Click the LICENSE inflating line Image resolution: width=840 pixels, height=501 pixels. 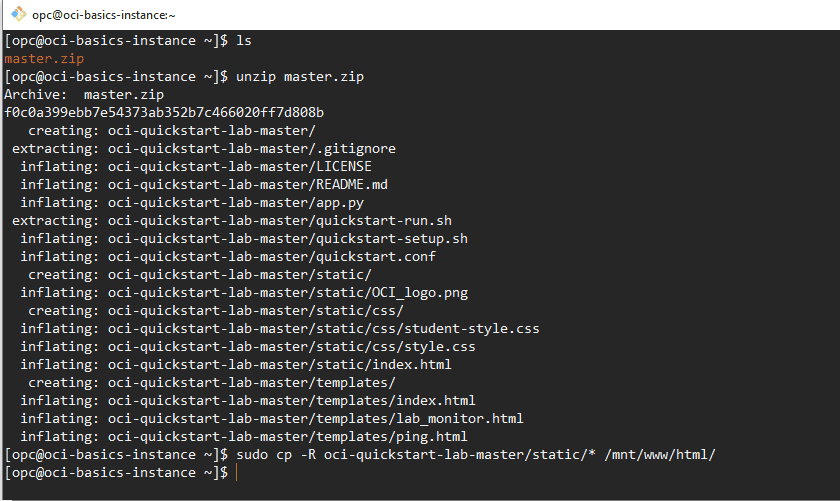point(196,167)
